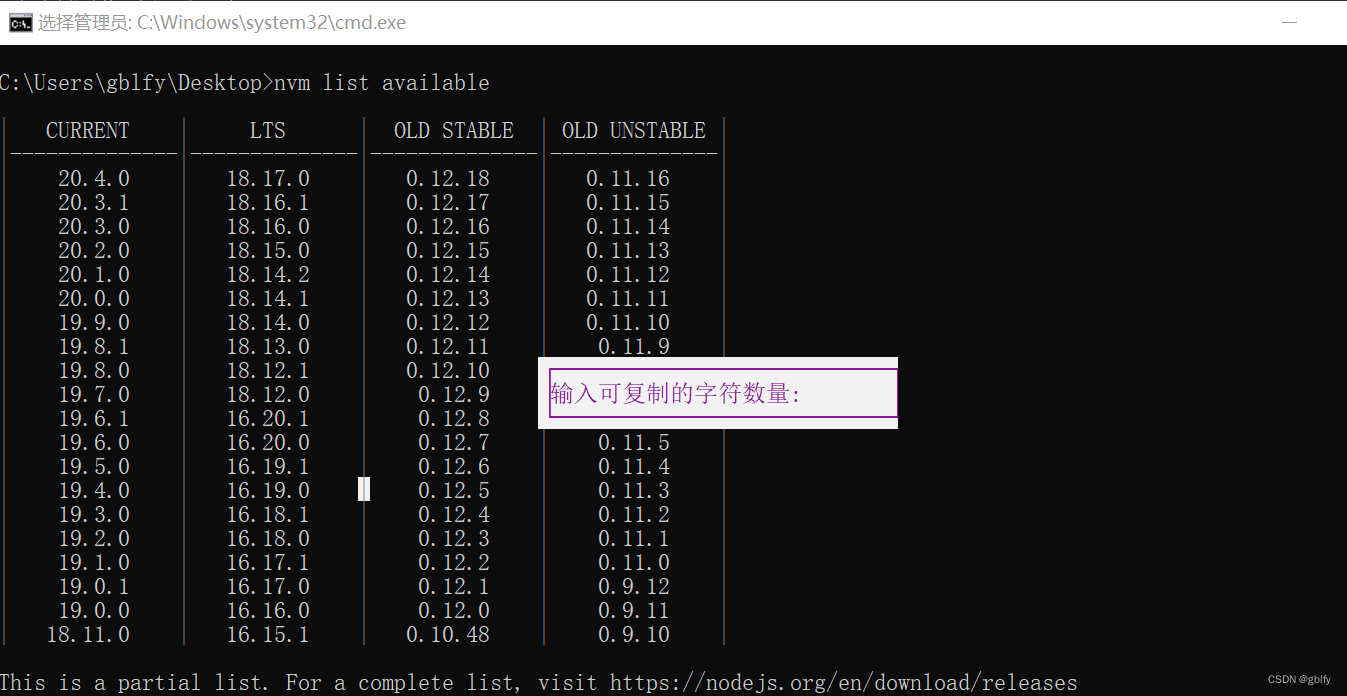Click the OLD UNSTABLE column header
The width and height of the screenshot is (1347, 696).
point(634,131)
